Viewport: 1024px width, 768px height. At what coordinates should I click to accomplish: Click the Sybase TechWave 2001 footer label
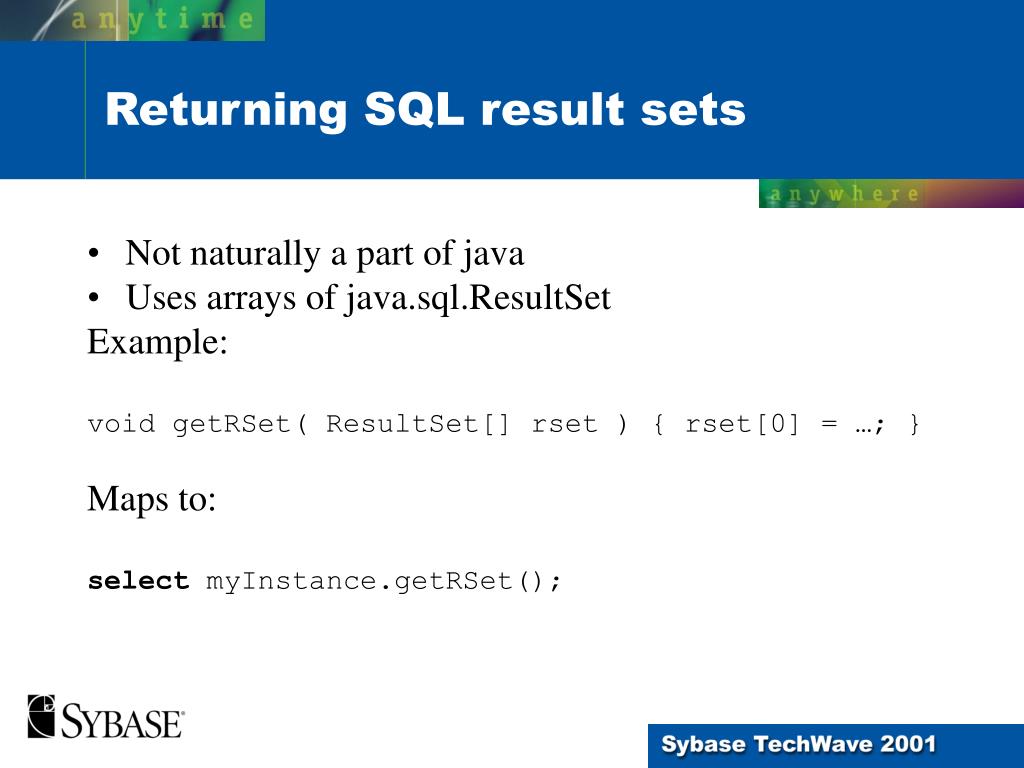(x=798, y=744)
